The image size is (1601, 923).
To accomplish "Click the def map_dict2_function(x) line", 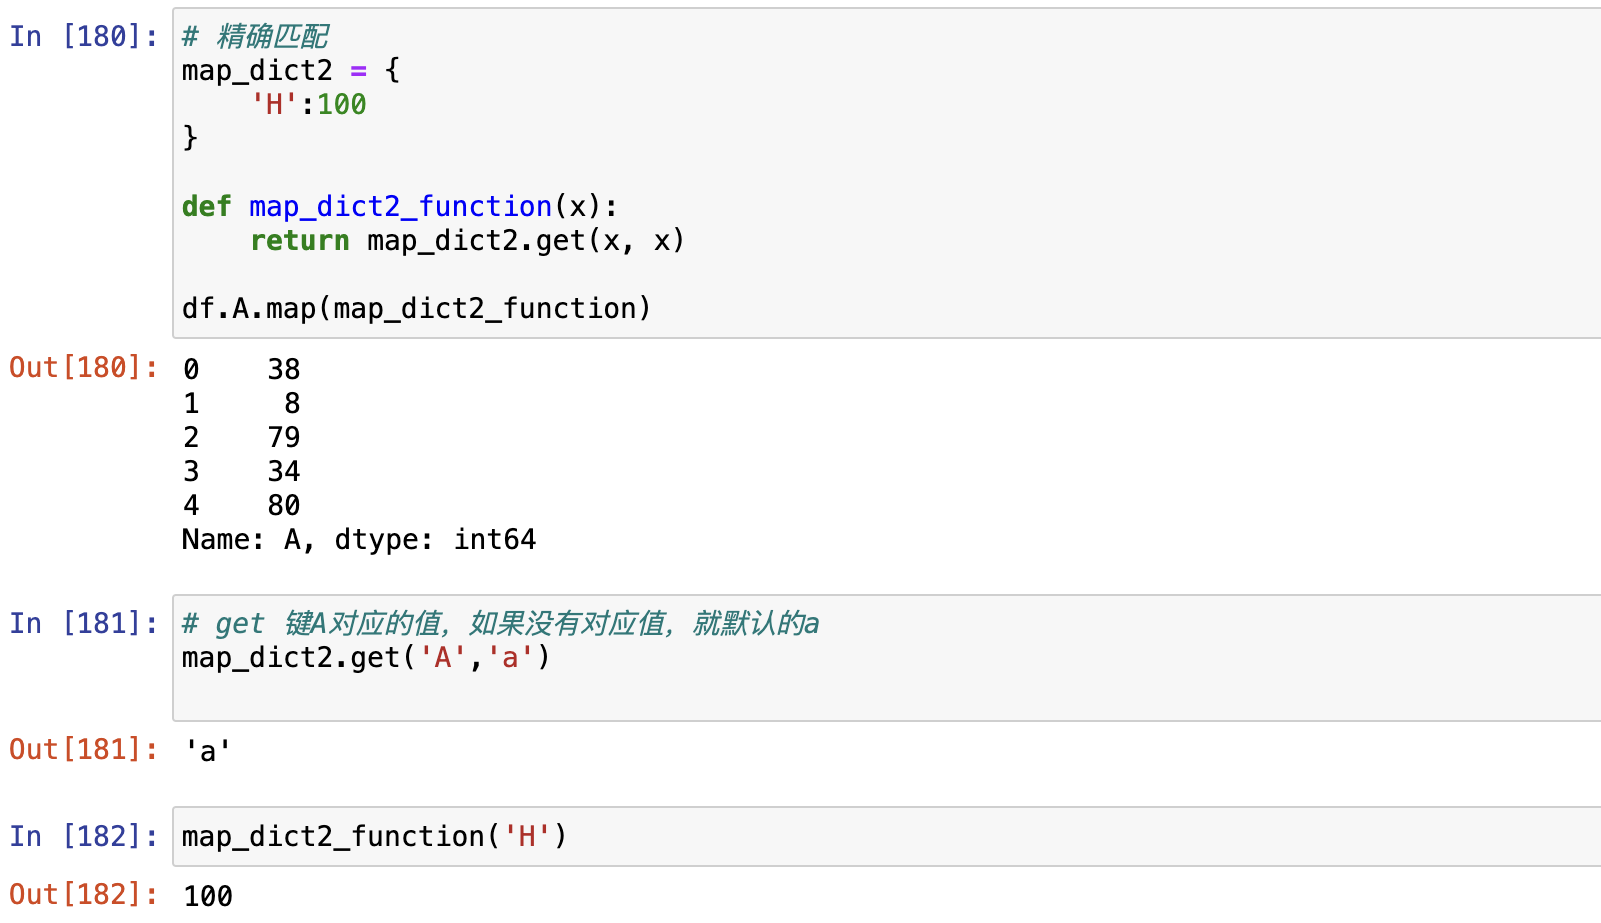I will click(399, 207).
